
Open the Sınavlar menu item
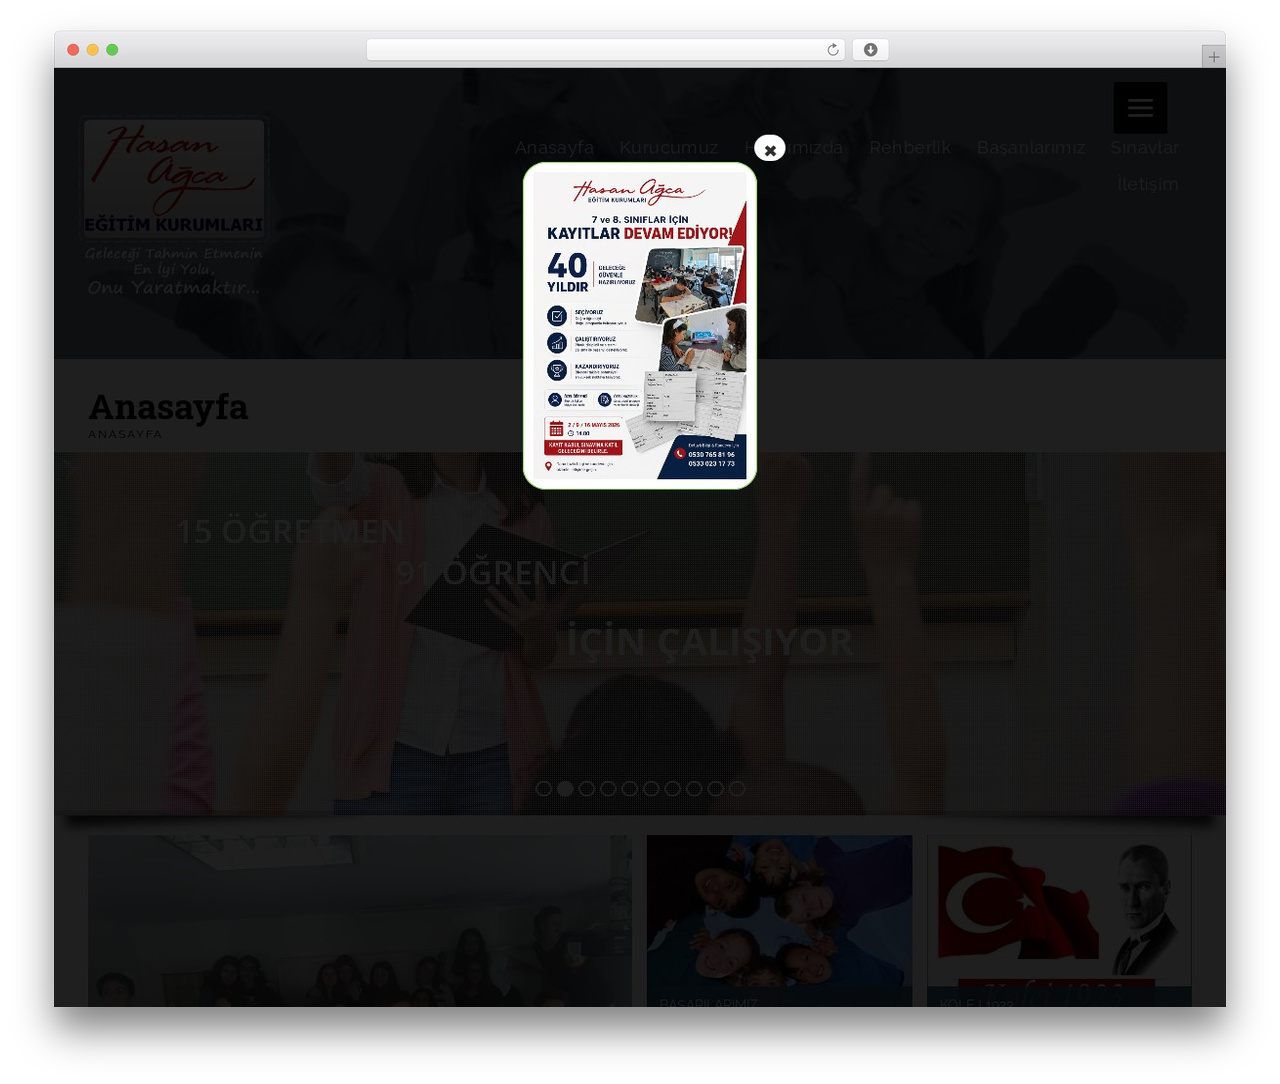[x=1144, y=148]
